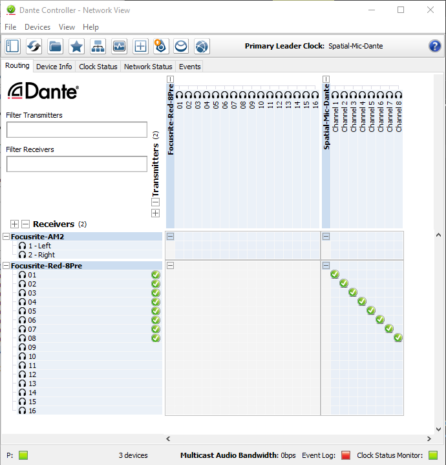This screenshot has width=446, height=465.
Task: Collapse the Spatial-Mic-Dante transmitter column
Action: click(x=326, y=79)
